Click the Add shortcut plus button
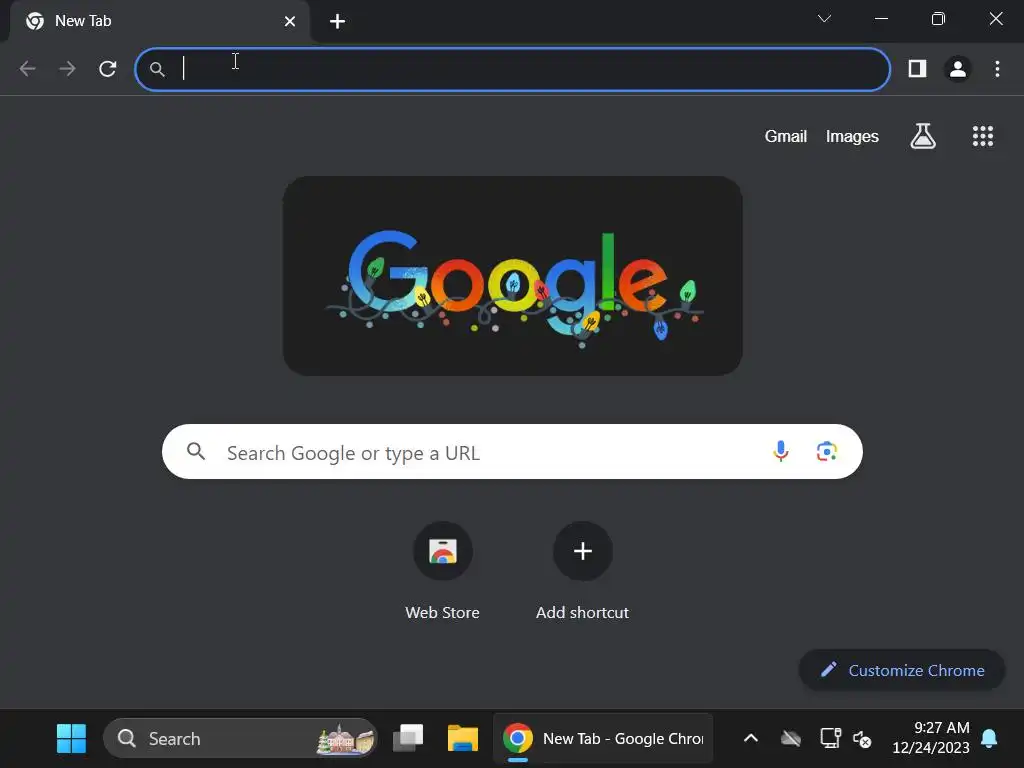The height and width of the screenshot is (768, 1024). tap(583, 551)
